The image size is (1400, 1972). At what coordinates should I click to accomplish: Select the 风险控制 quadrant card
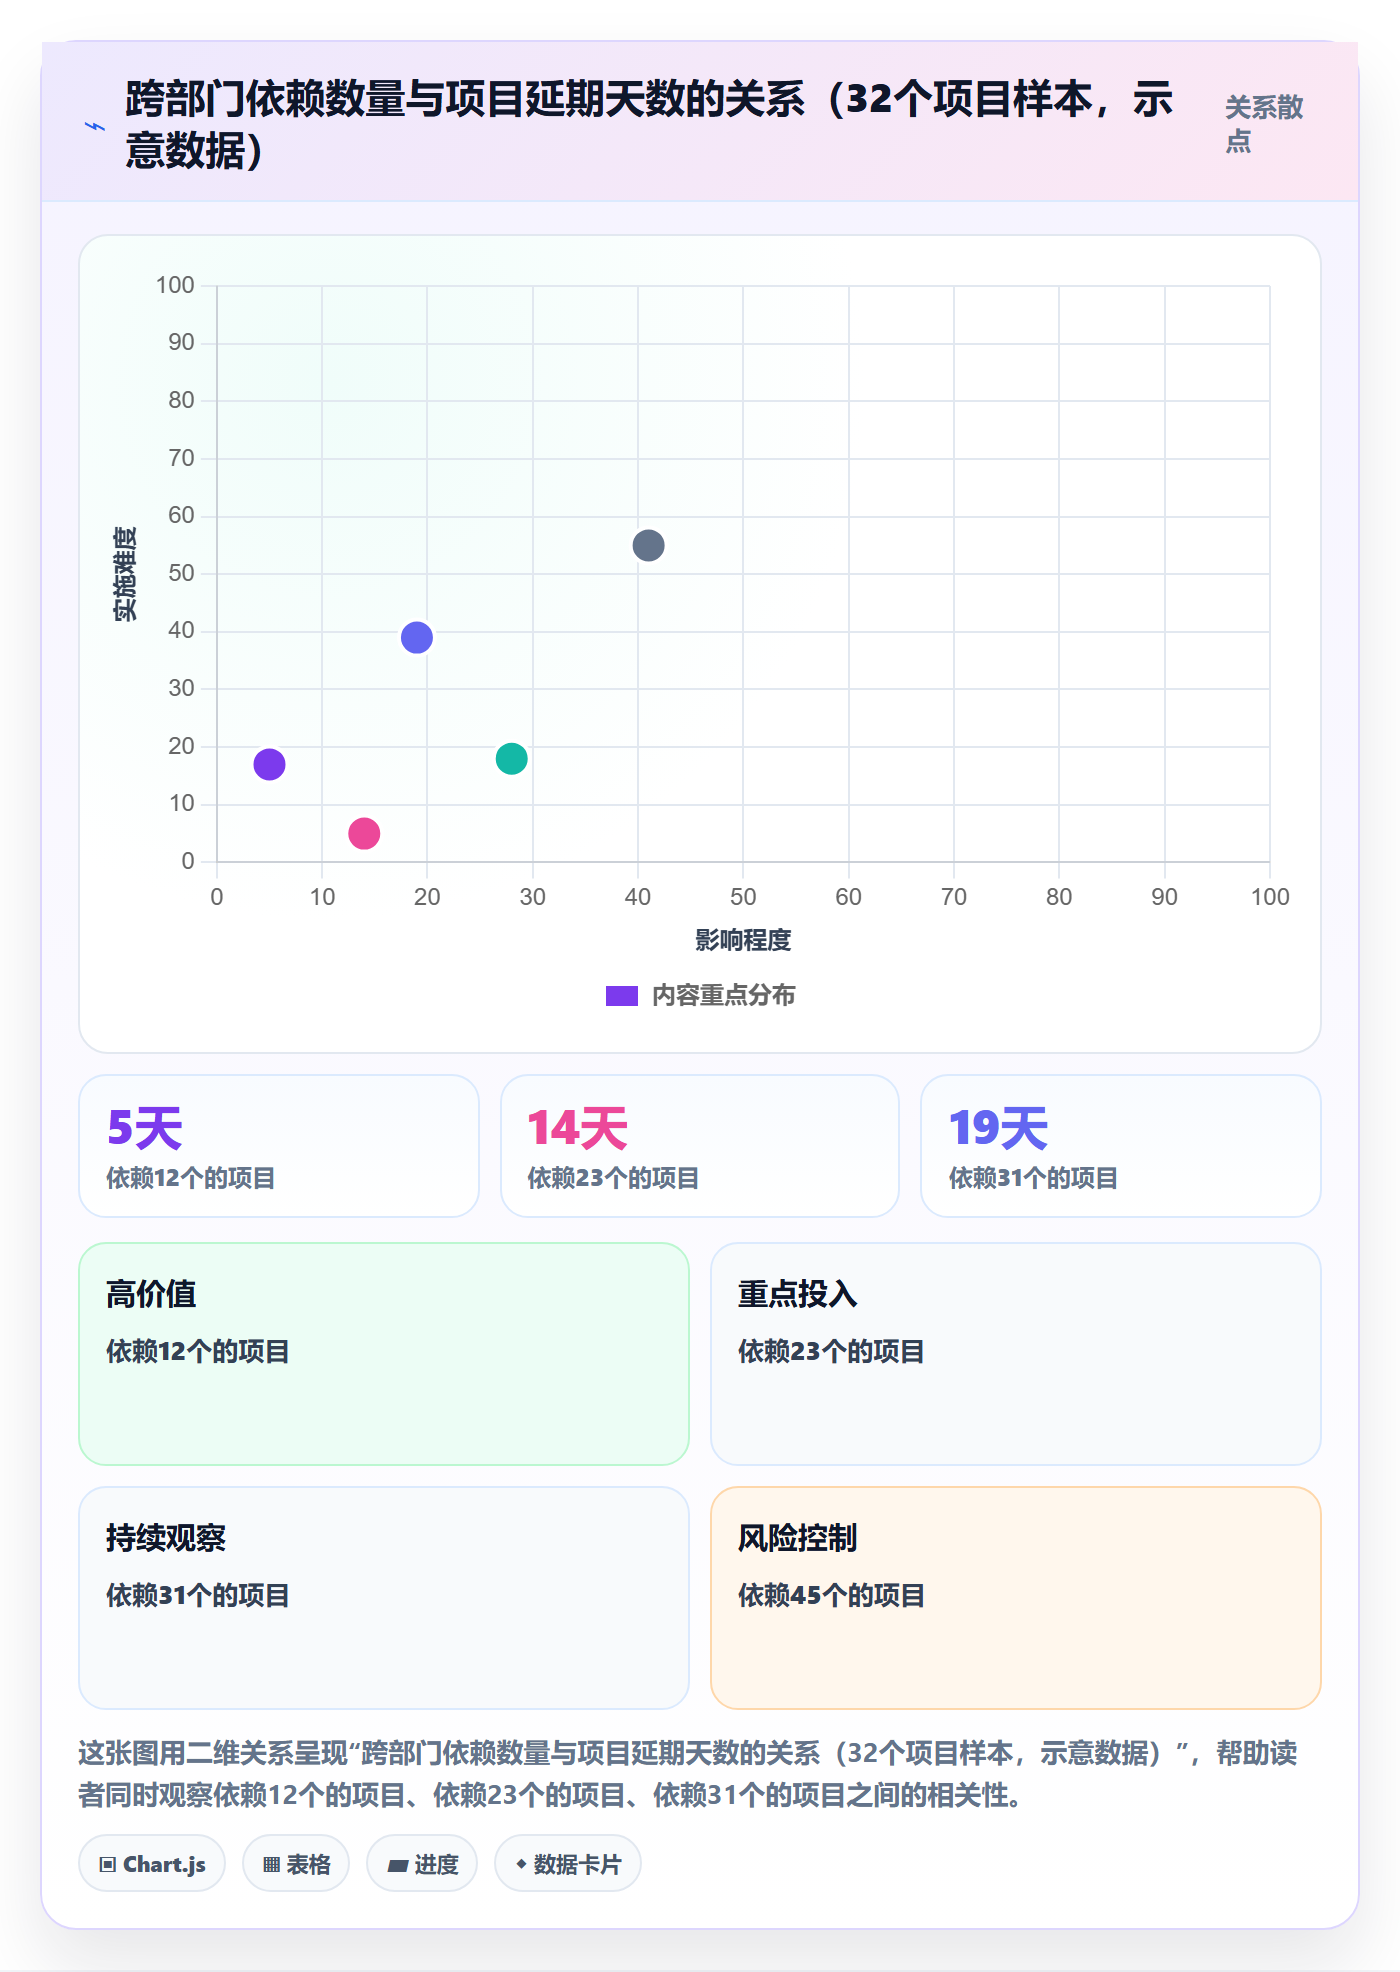click(1016, 1598)
